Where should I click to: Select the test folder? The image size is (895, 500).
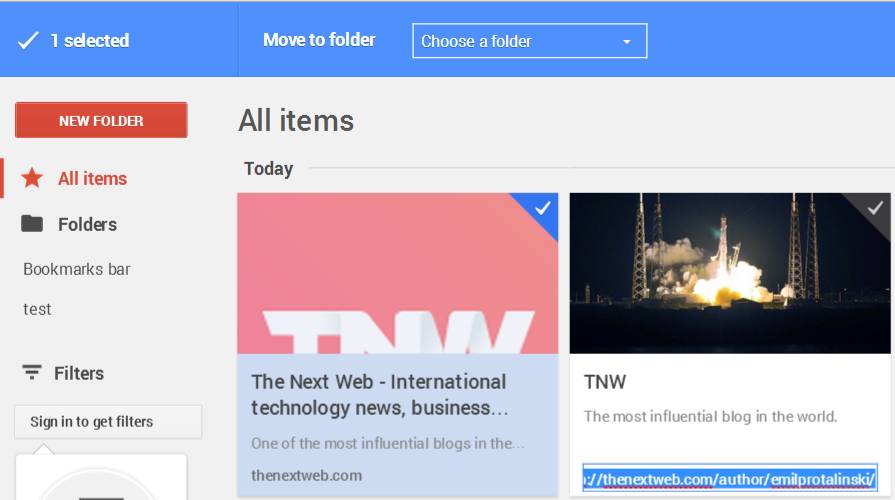(37, 309)
